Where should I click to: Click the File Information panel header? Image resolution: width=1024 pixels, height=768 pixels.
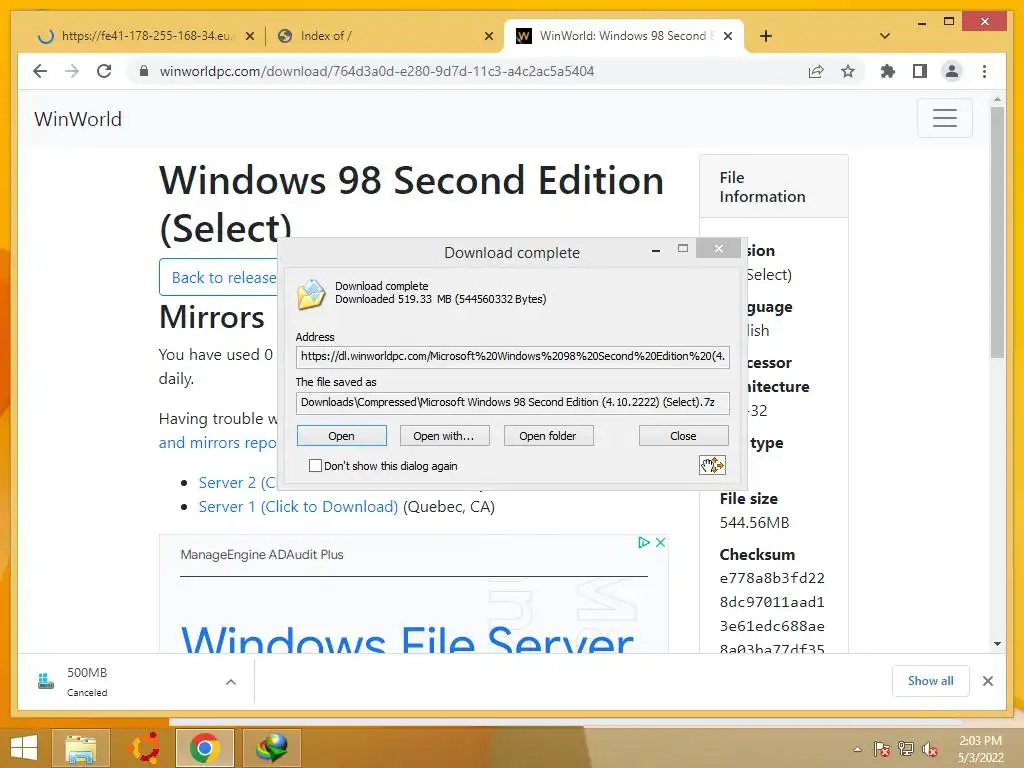(x=774, y=187)
